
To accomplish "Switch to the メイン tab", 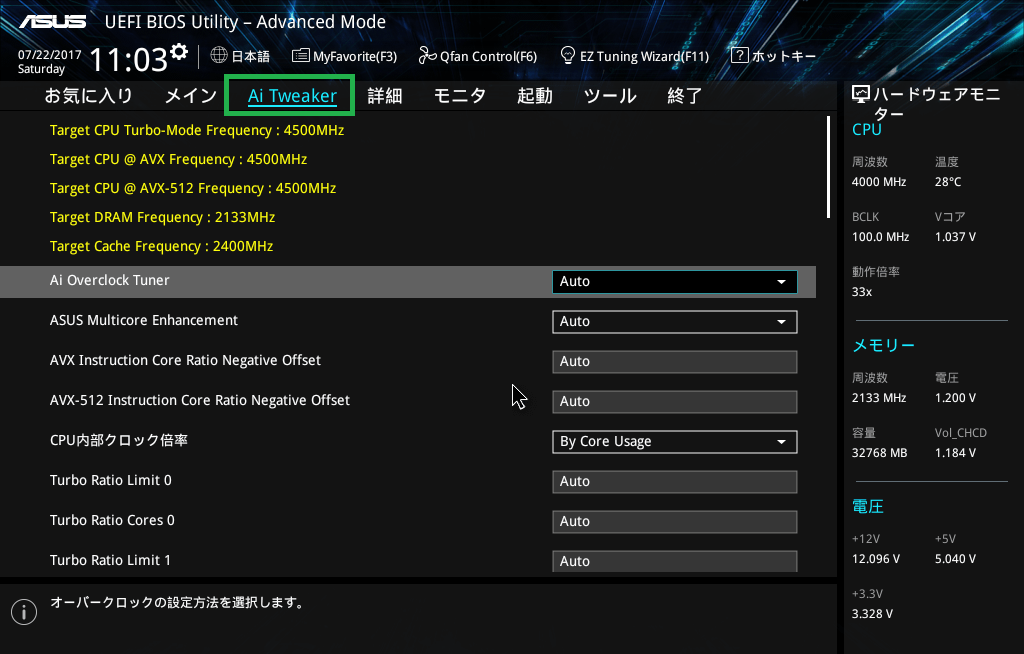I will click(191, 96).
